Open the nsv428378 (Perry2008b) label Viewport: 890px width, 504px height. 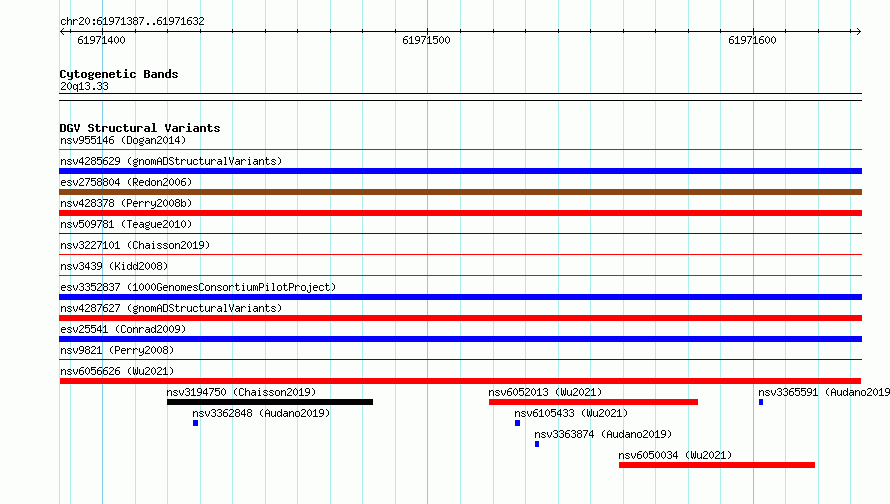pyautogui.click(x=126, y=203)
